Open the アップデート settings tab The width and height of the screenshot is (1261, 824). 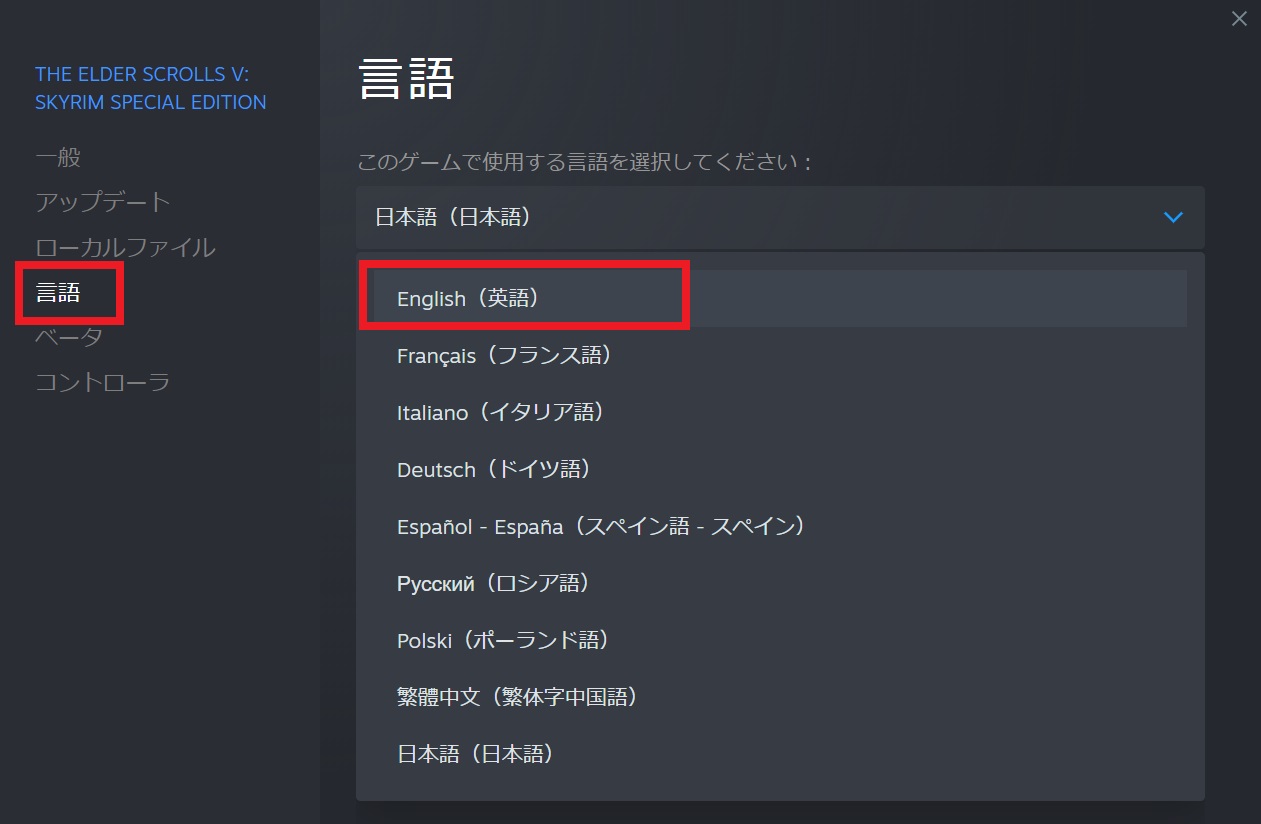[103, 202]
